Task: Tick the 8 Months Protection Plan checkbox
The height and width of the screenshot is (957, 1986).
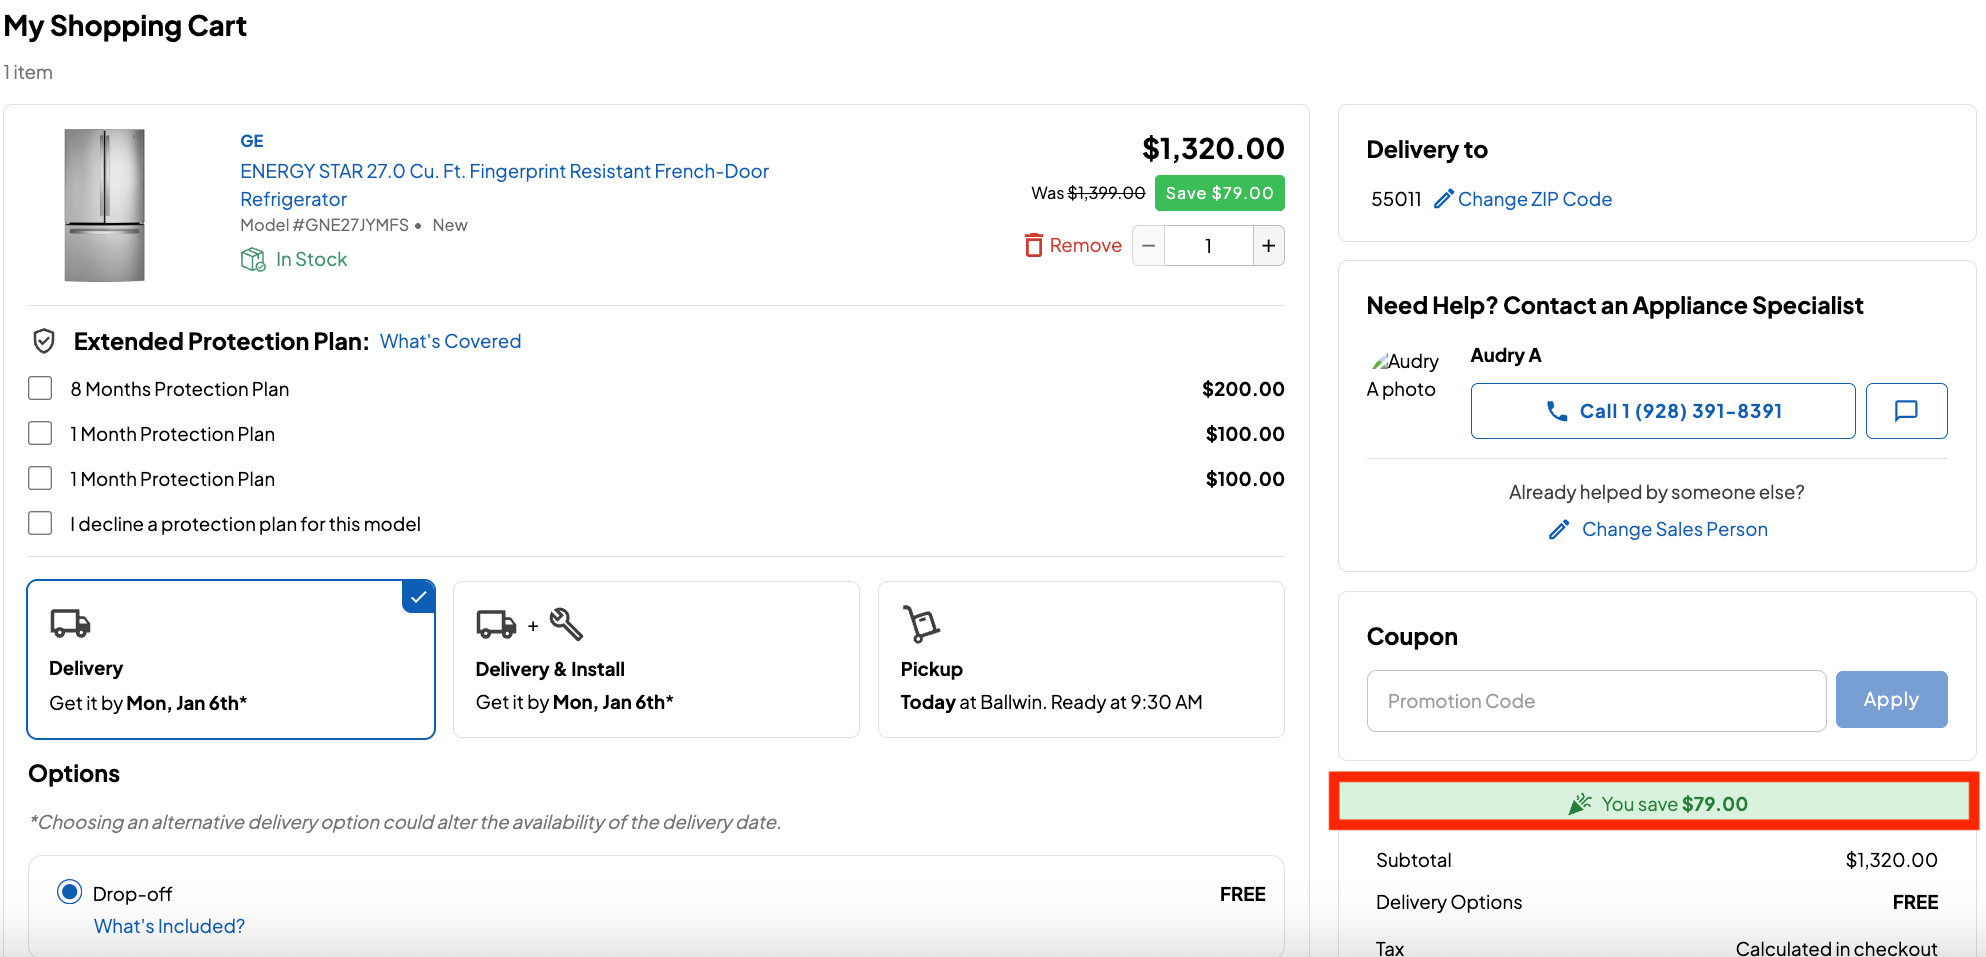Action: pos(40,388)
